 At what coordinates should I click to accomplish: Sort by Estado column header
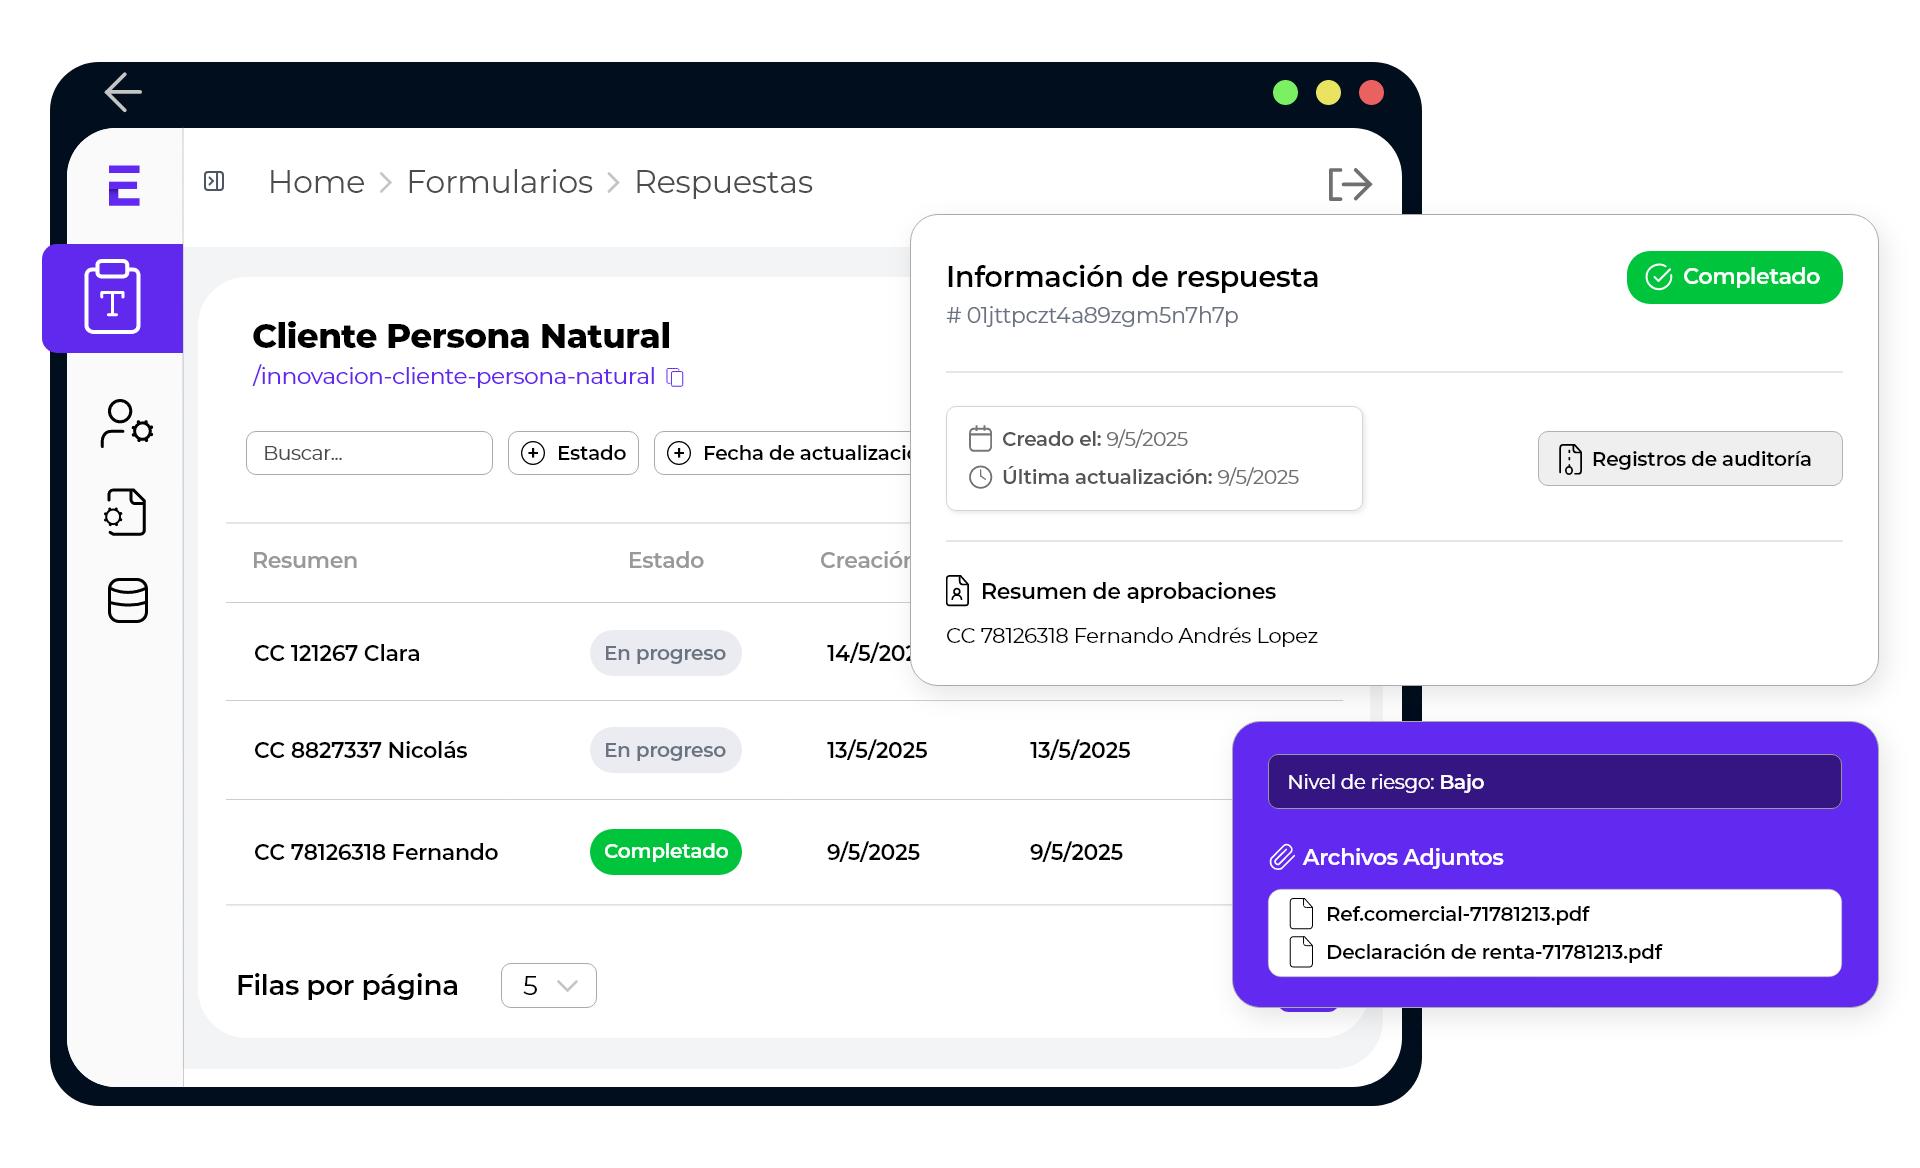click(x=665, y=560)
